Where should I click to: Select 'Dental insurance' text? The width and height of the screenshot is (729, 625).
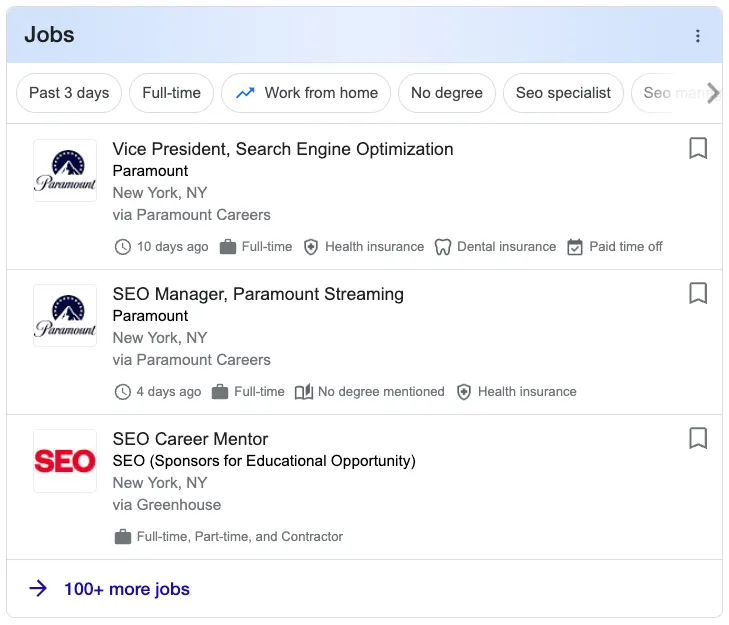[x=507, y=246]
